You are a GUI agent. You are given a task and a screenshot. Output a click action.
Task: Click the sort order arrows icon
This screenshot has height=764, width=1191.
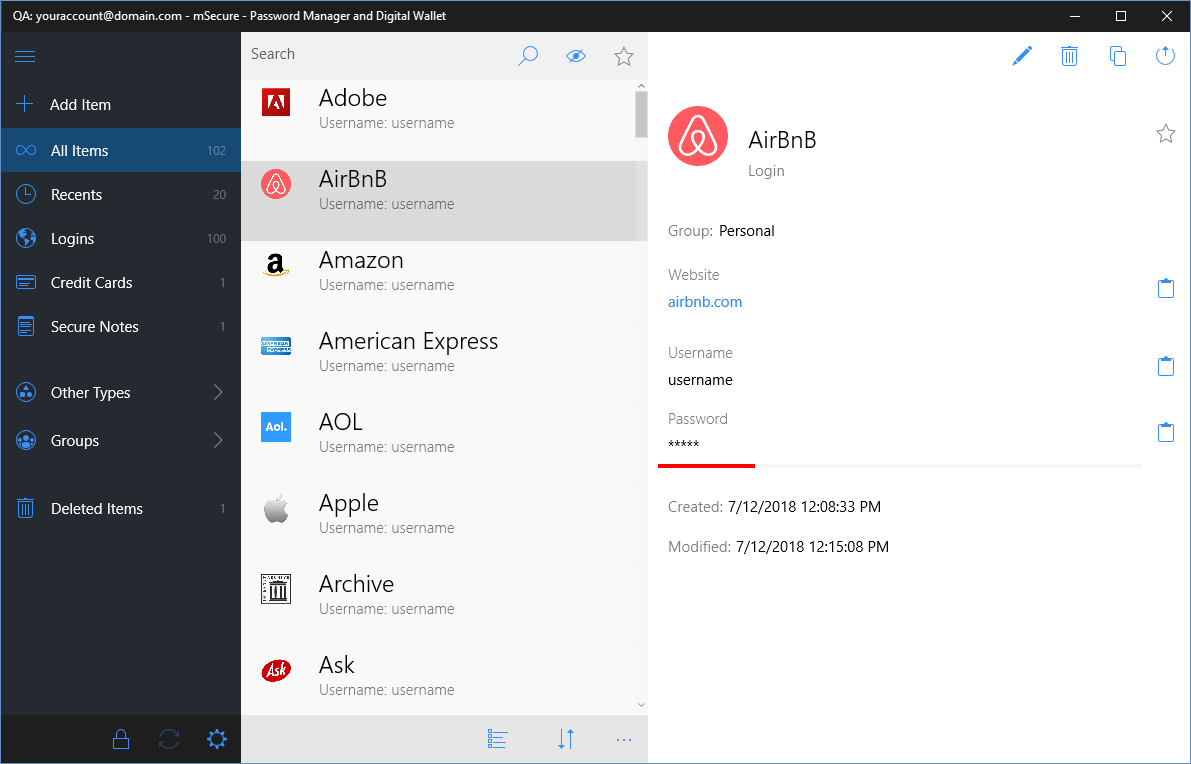pos(566,739)
